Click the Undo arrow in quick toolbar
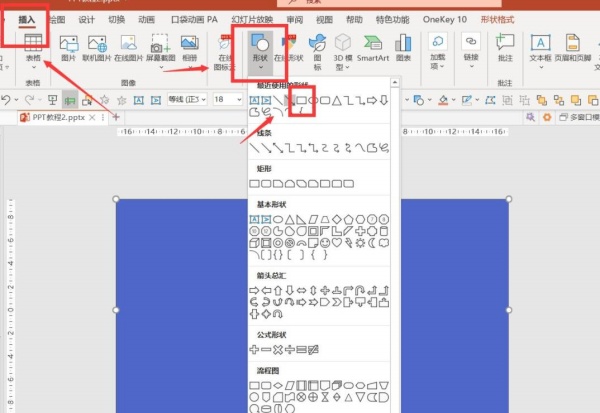The width and height of the screenshot is (600, 413). (x=6, y=100)
